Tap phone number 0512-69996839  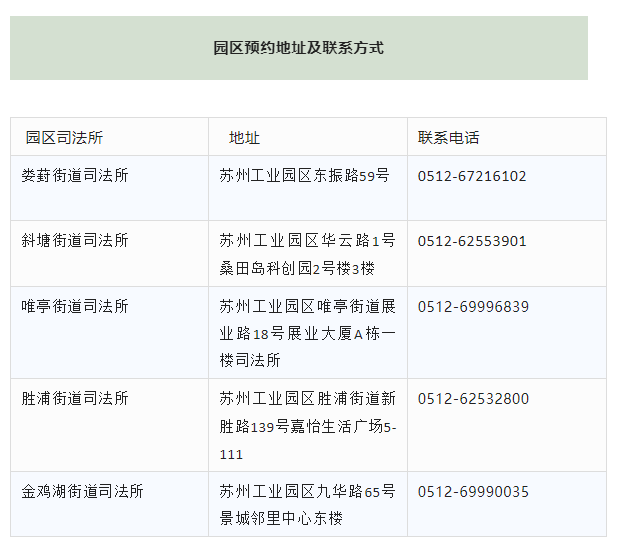[x=473, y=306]
